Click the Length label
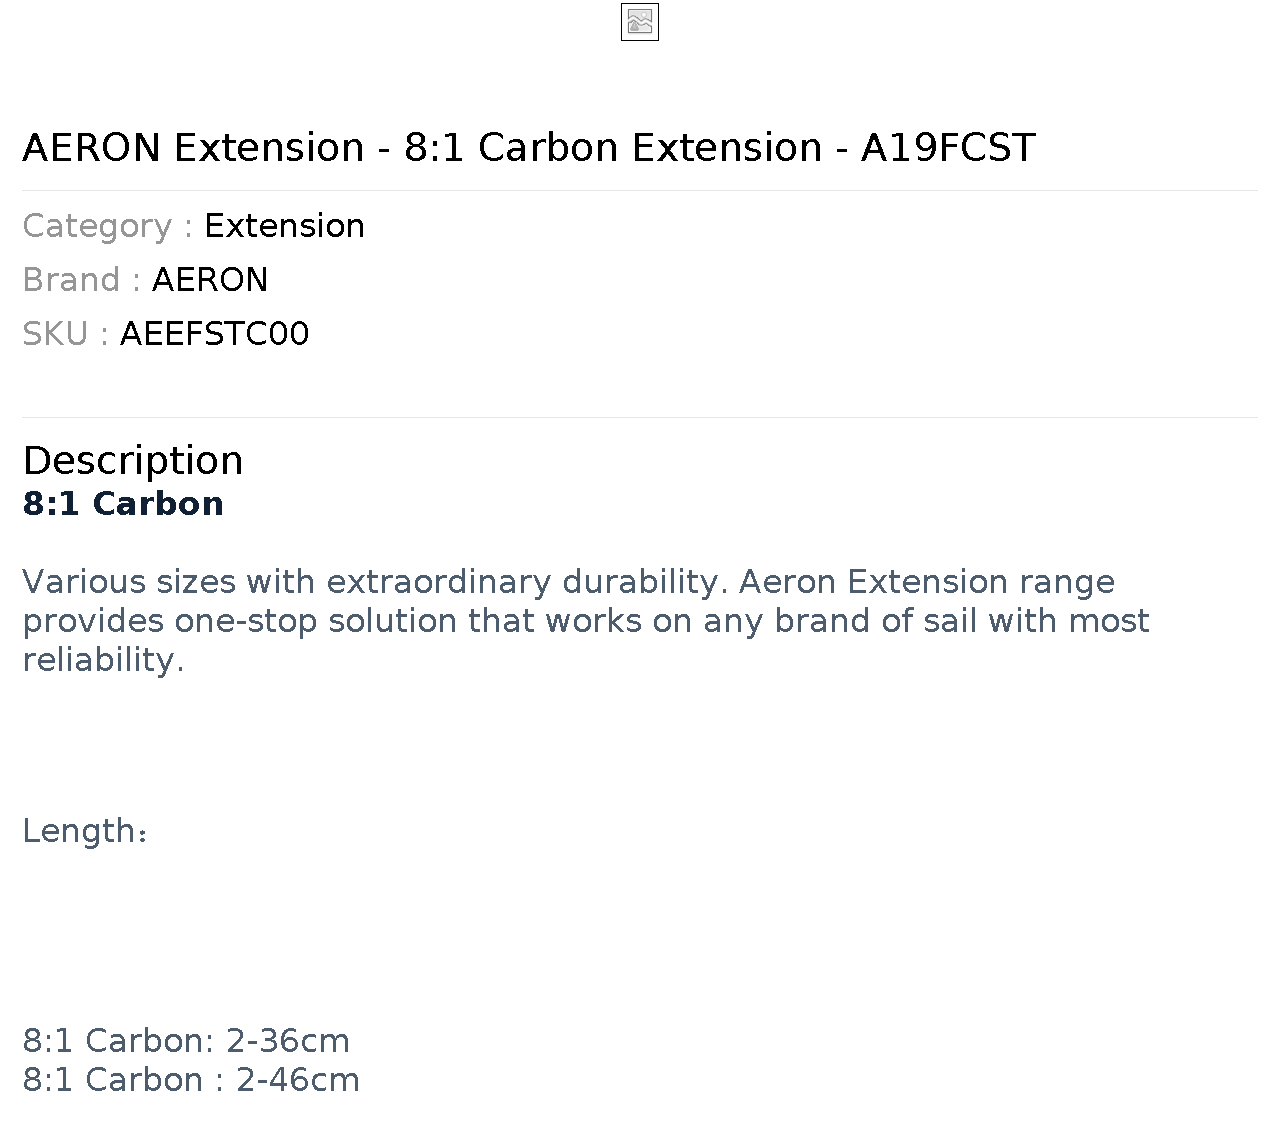Image resolution: width=1280 pixels, height=1121 pixels. pyautogui.click(x=85, y=831)
